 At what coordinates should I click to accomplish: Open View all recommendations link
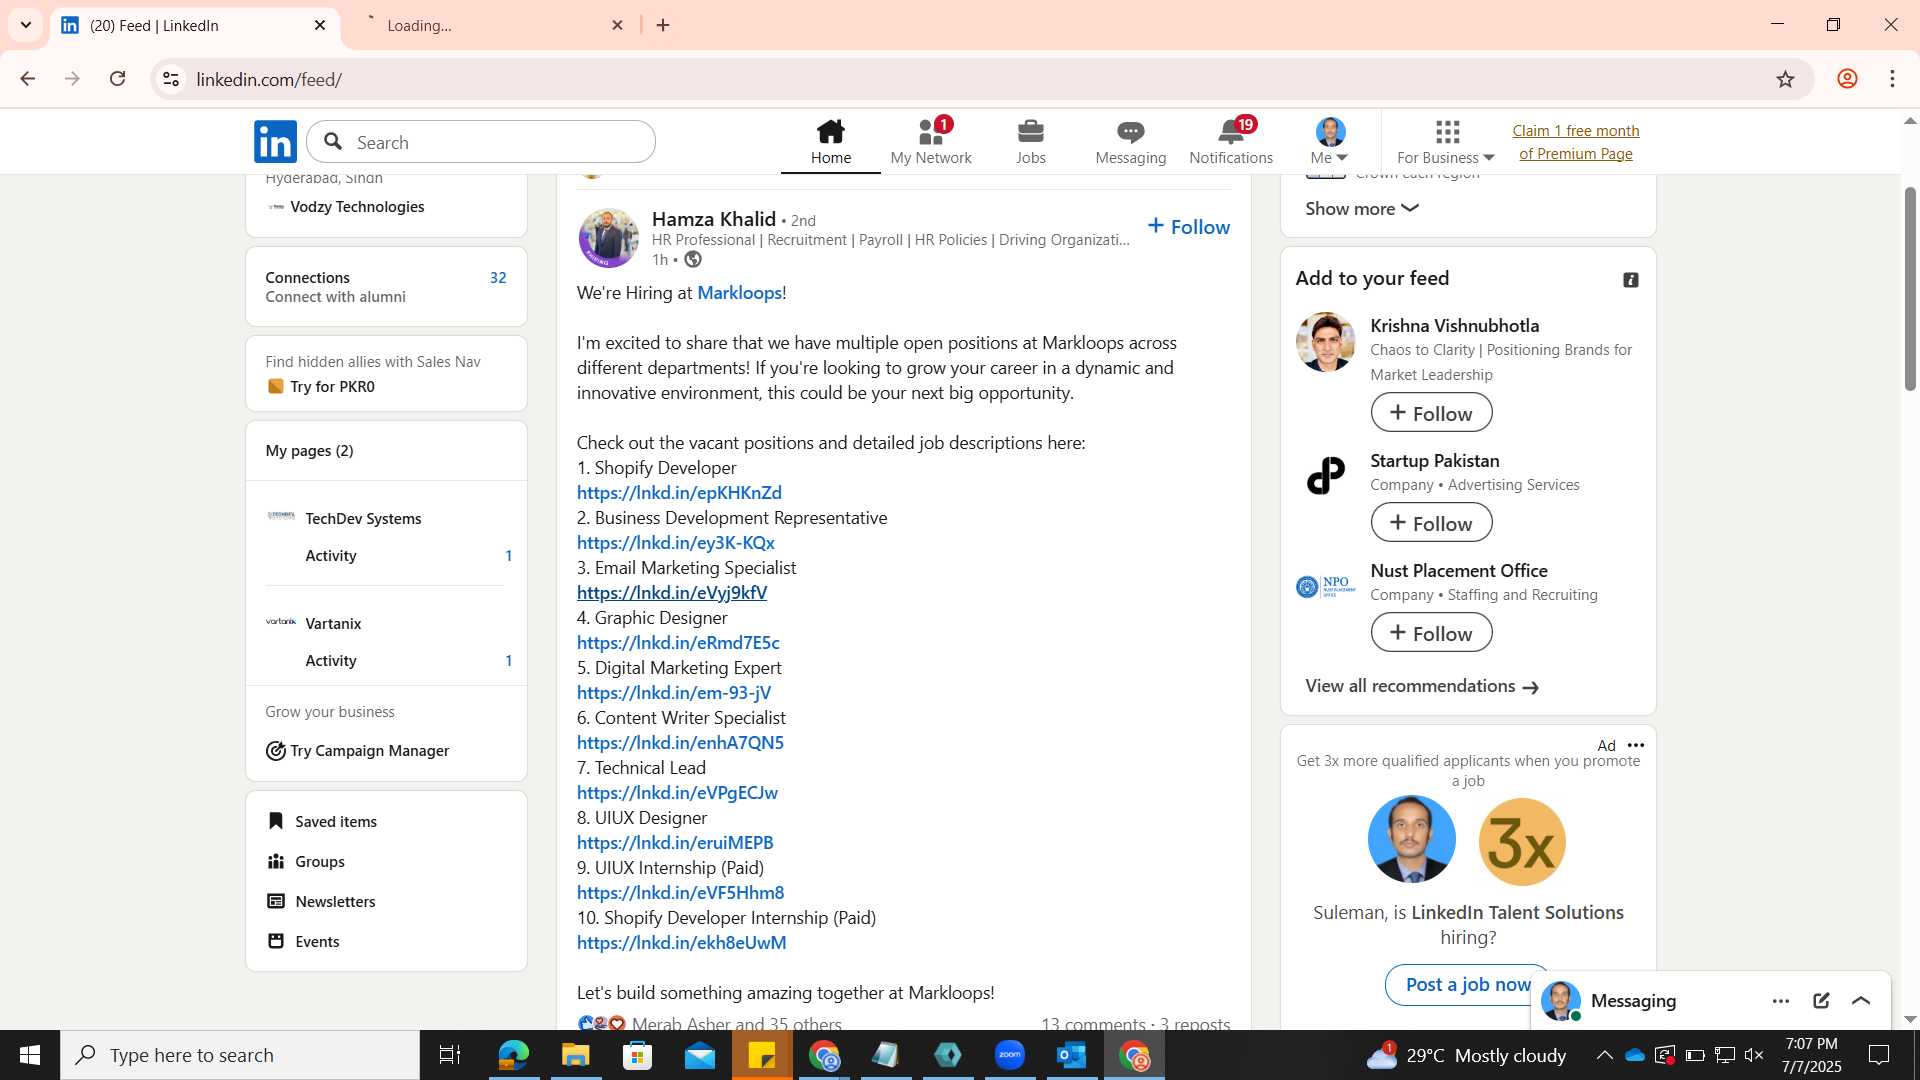(1421, 686)
